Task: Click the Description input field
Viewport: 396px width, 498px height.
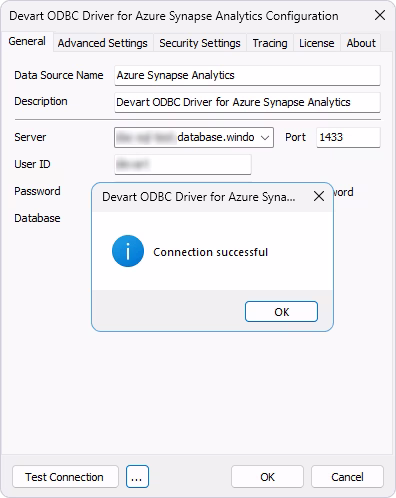Action: (x=247, y=102)
